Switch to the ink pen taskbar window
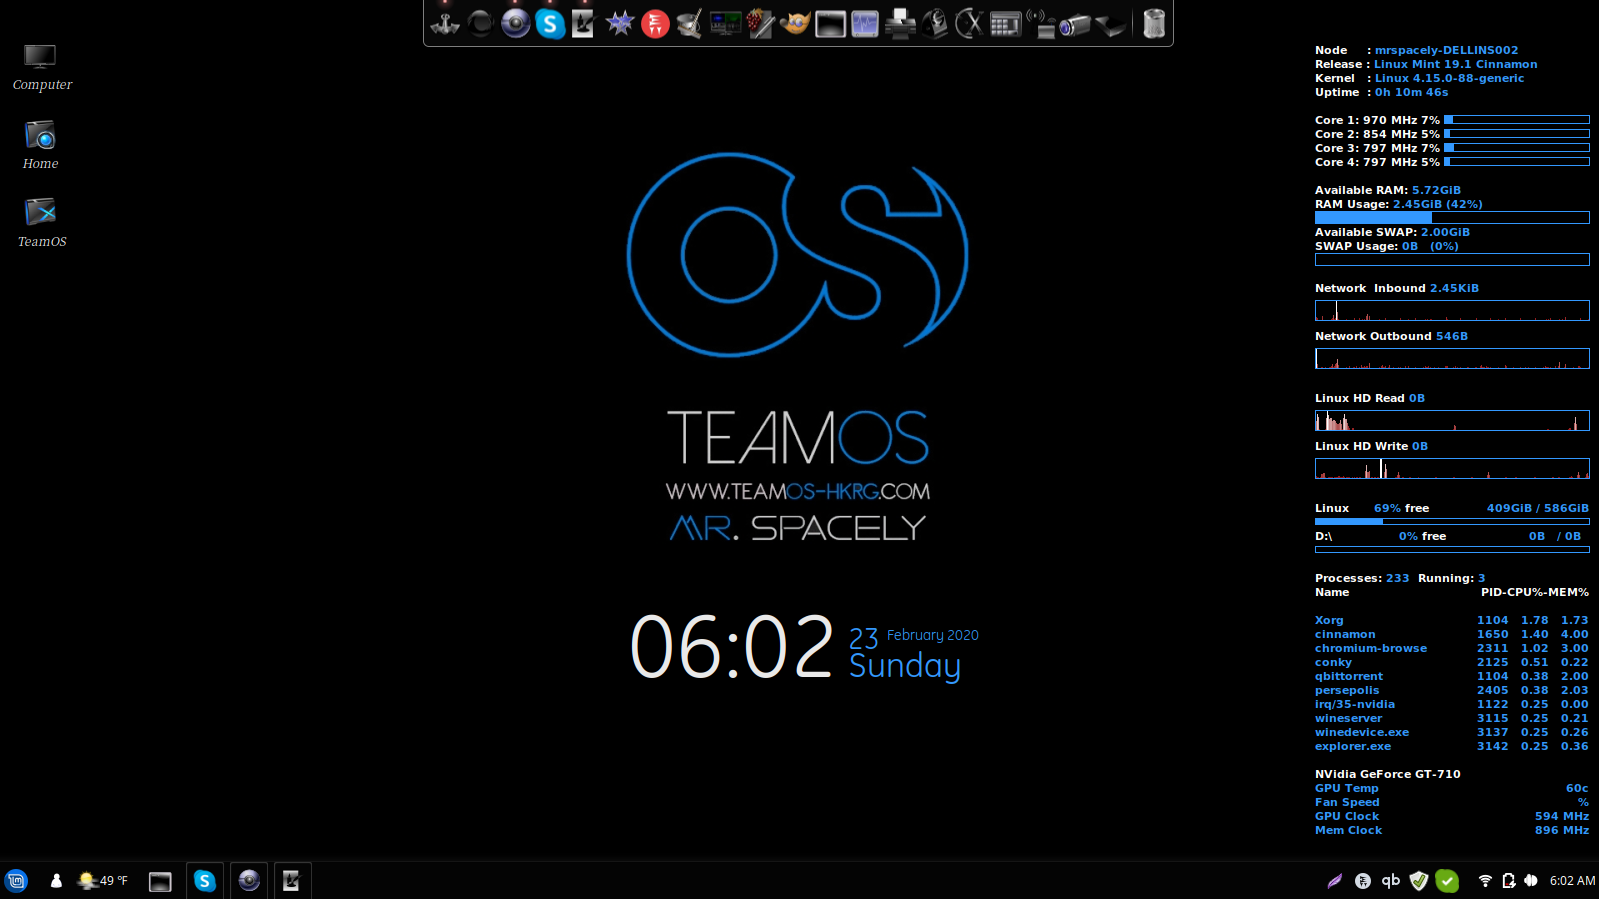This screenshot has height=899, width=1599. point(292,880)
